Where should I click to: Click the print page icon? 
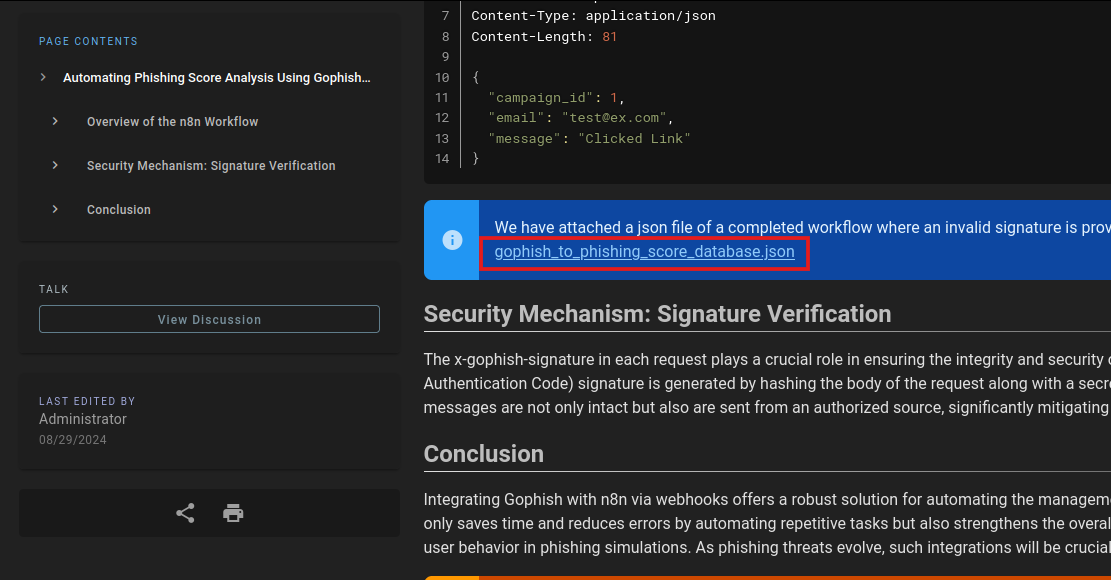click(x=233, y=513)
